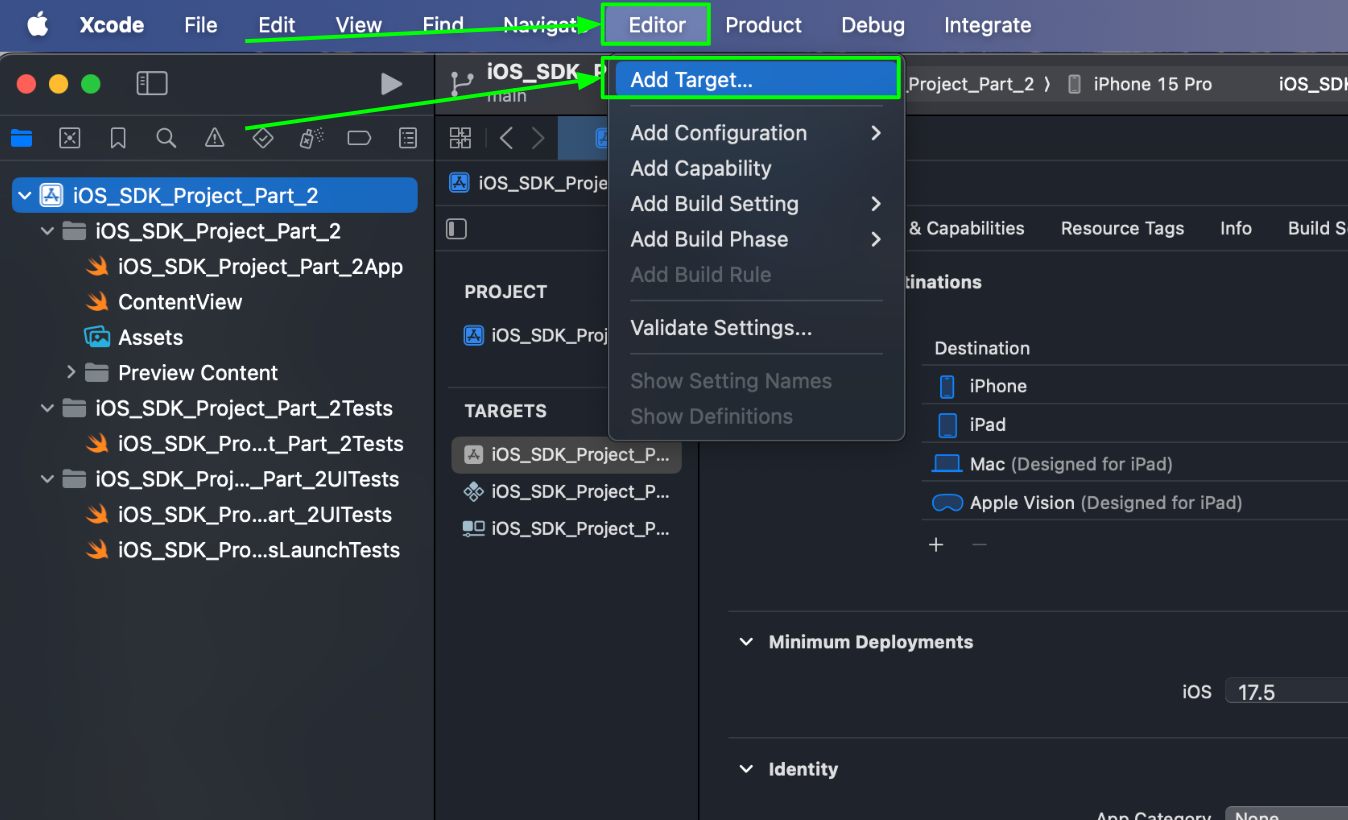
Task: Collapse the Minimum Deployments section
Action: 746,642
